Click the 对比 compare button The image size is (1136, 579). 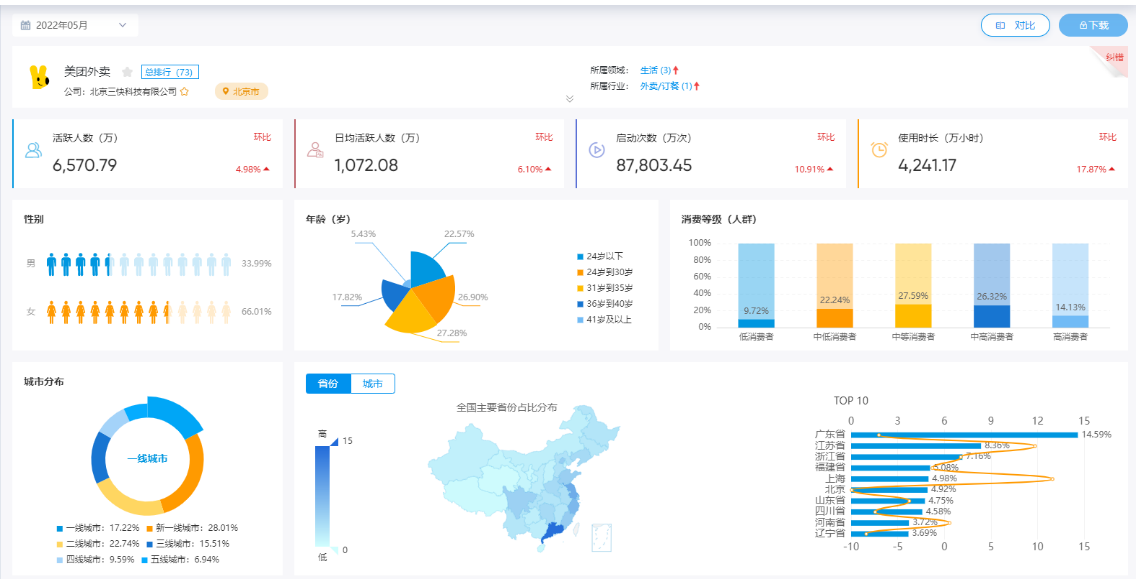coord(1015,25)
